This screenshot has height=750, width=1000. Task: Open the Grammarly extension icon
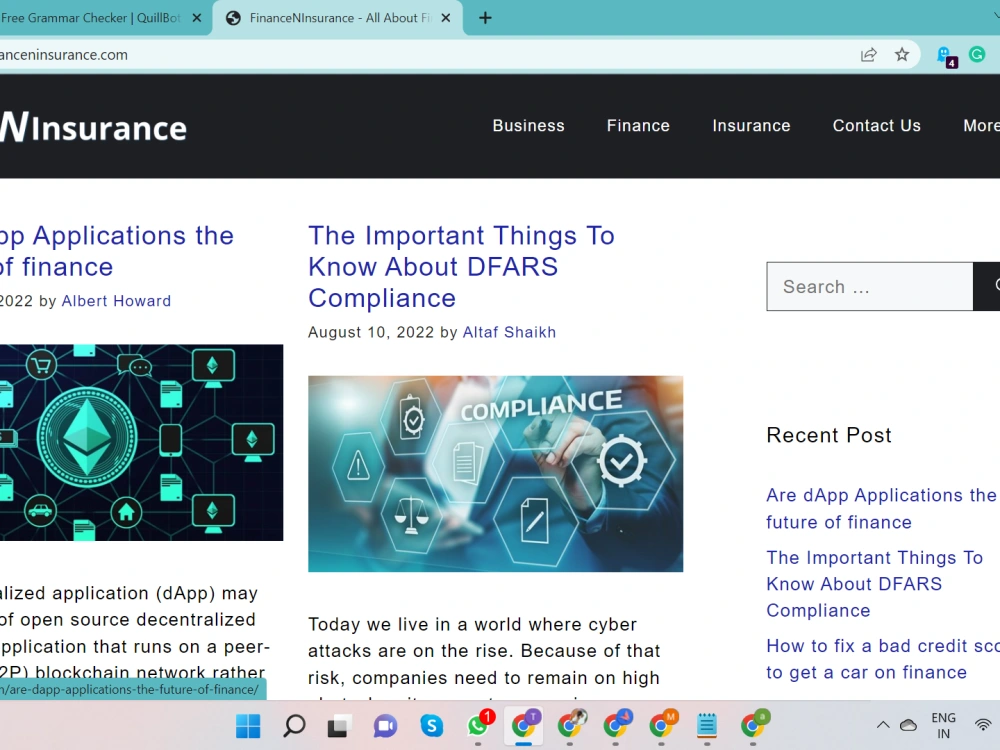[977, 55]
